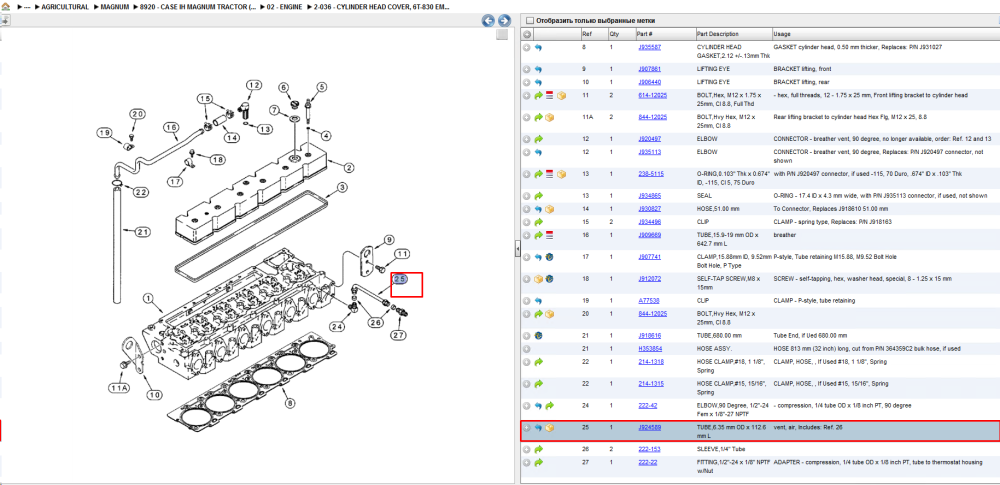1000x485 pixels.
Task: Click the green arrow on row 222-42
Action: (550, 406)
